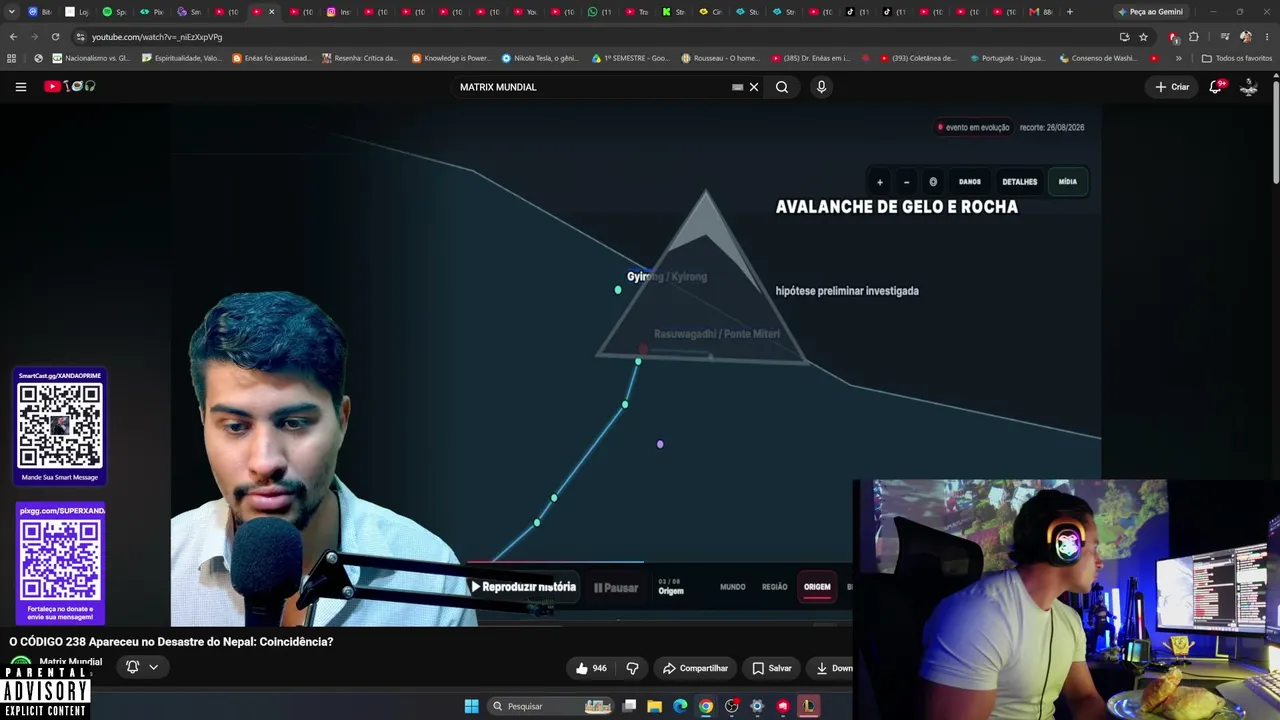1280x720 pixels.
Task: Click the Criar button
Action: click(1172, 87)
